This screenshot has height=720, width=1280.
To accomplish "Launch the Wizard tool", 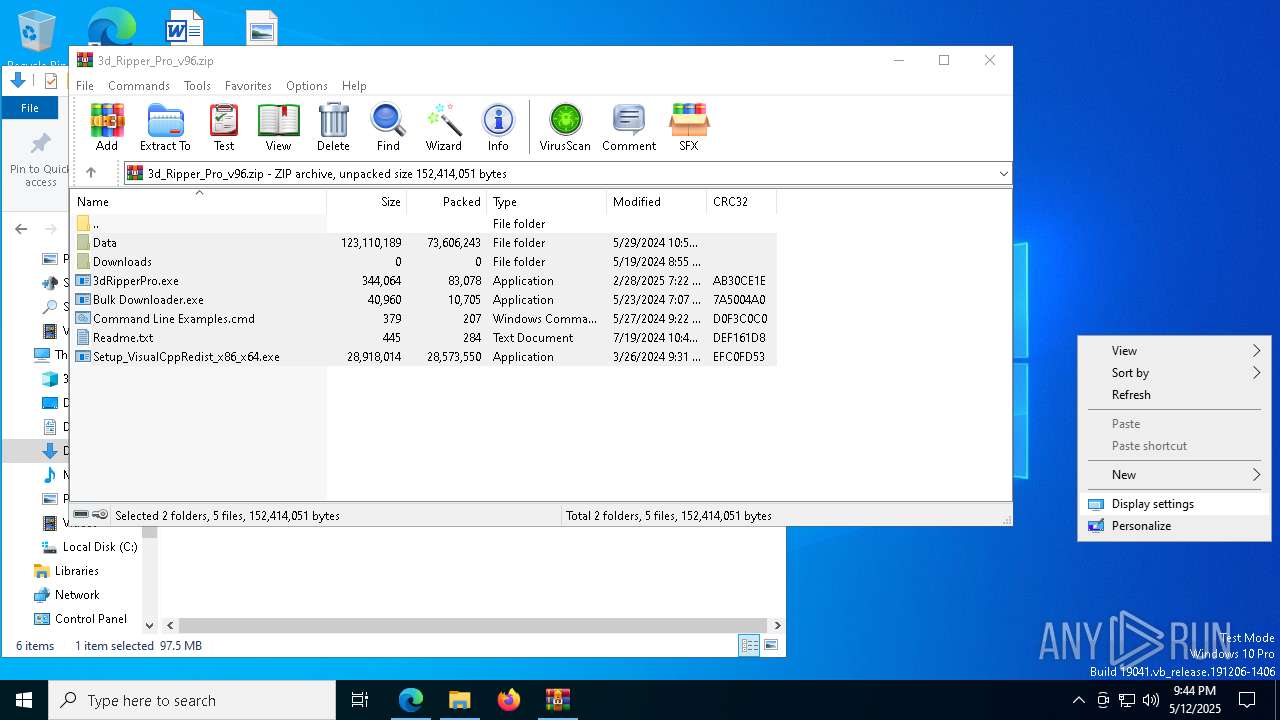I will tap(443, 127).
